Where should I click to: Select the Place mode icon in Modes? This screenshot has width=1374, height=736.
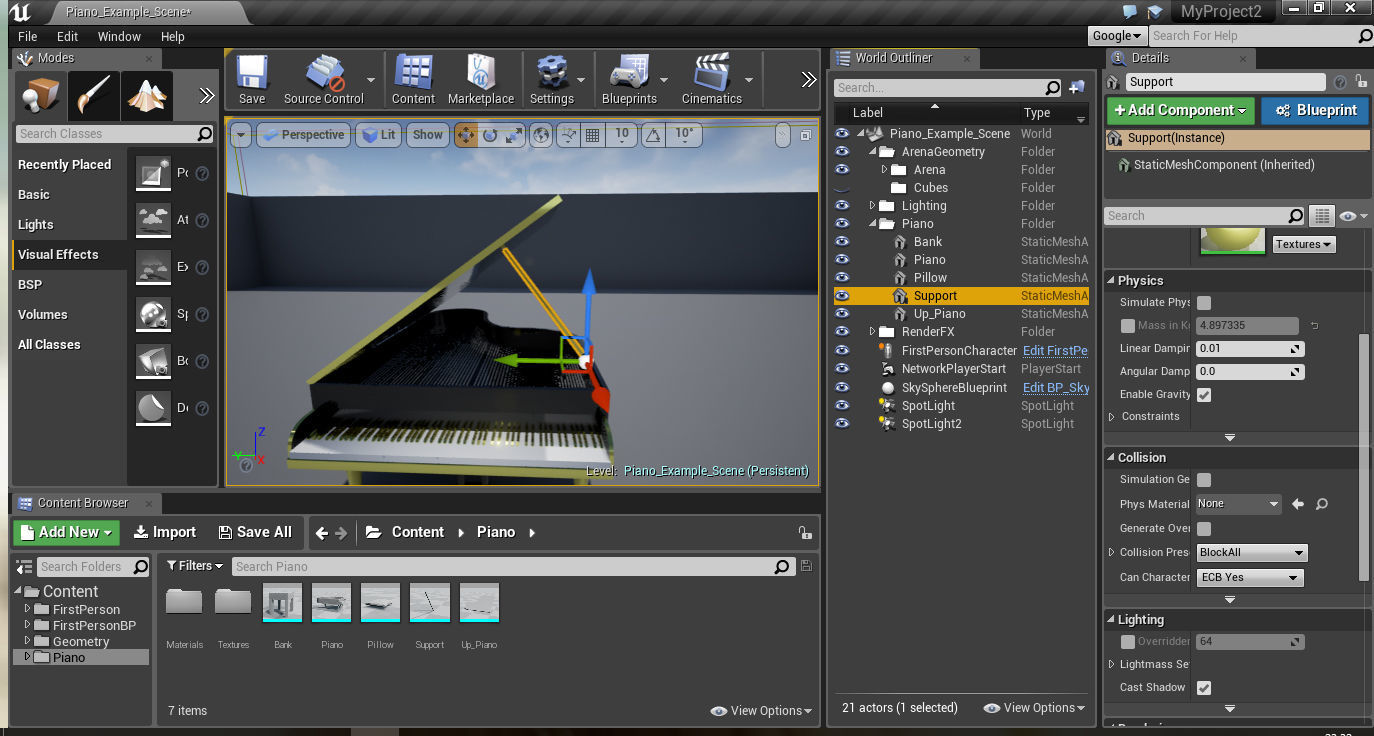[x=41, y=96]
